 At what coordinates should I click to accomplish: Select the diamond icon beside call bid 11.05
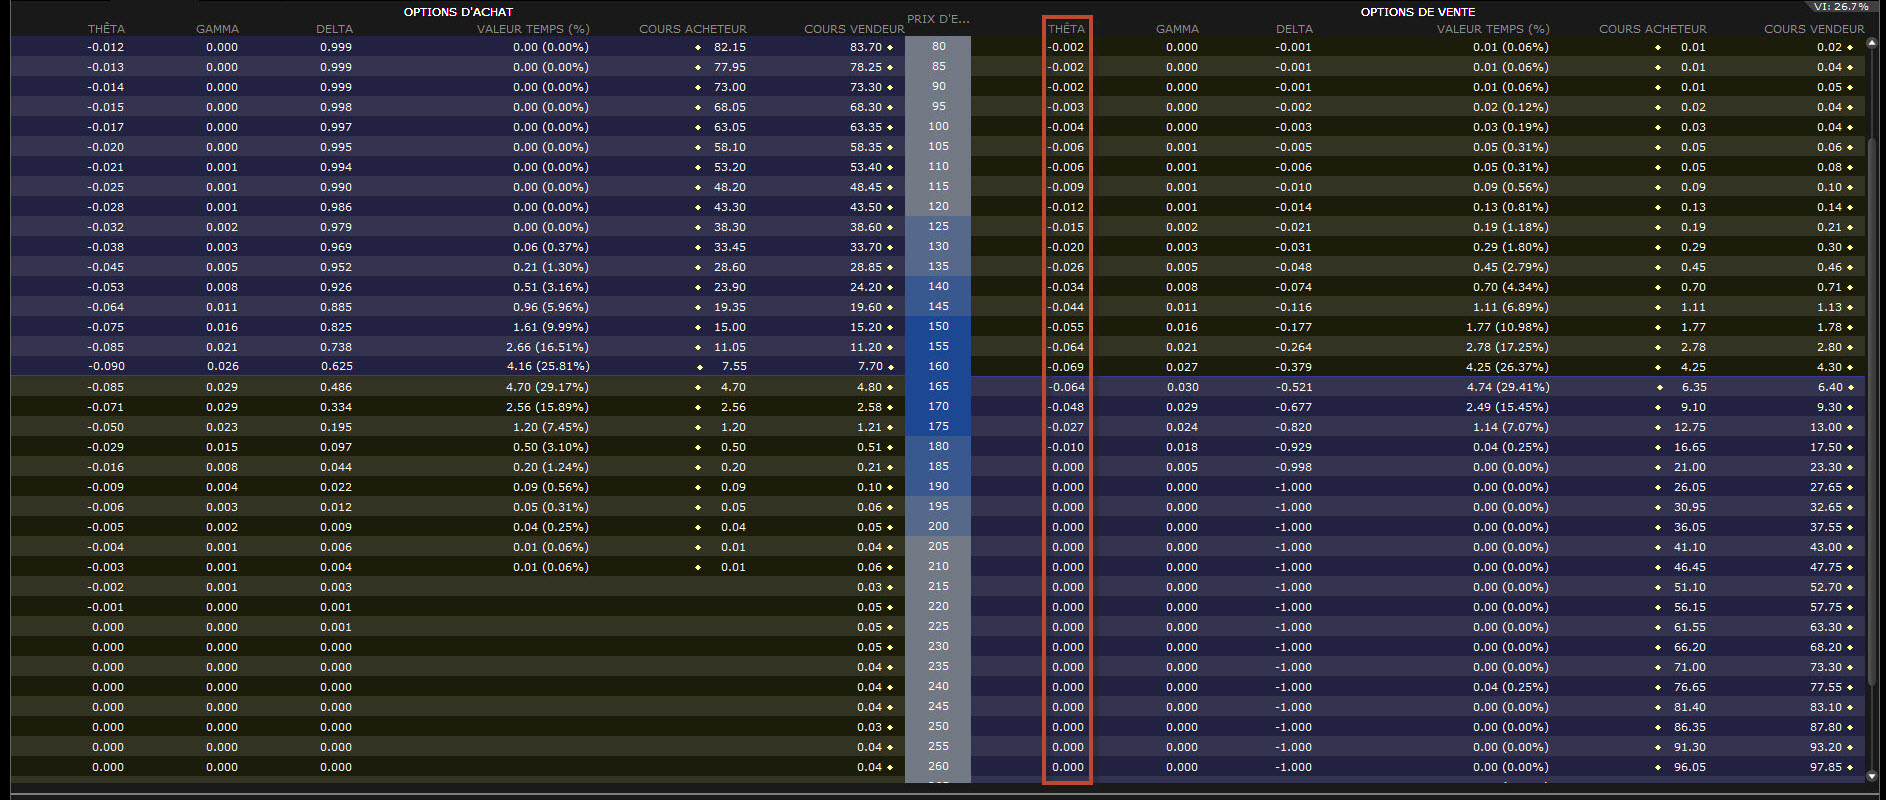click(698, 347)
